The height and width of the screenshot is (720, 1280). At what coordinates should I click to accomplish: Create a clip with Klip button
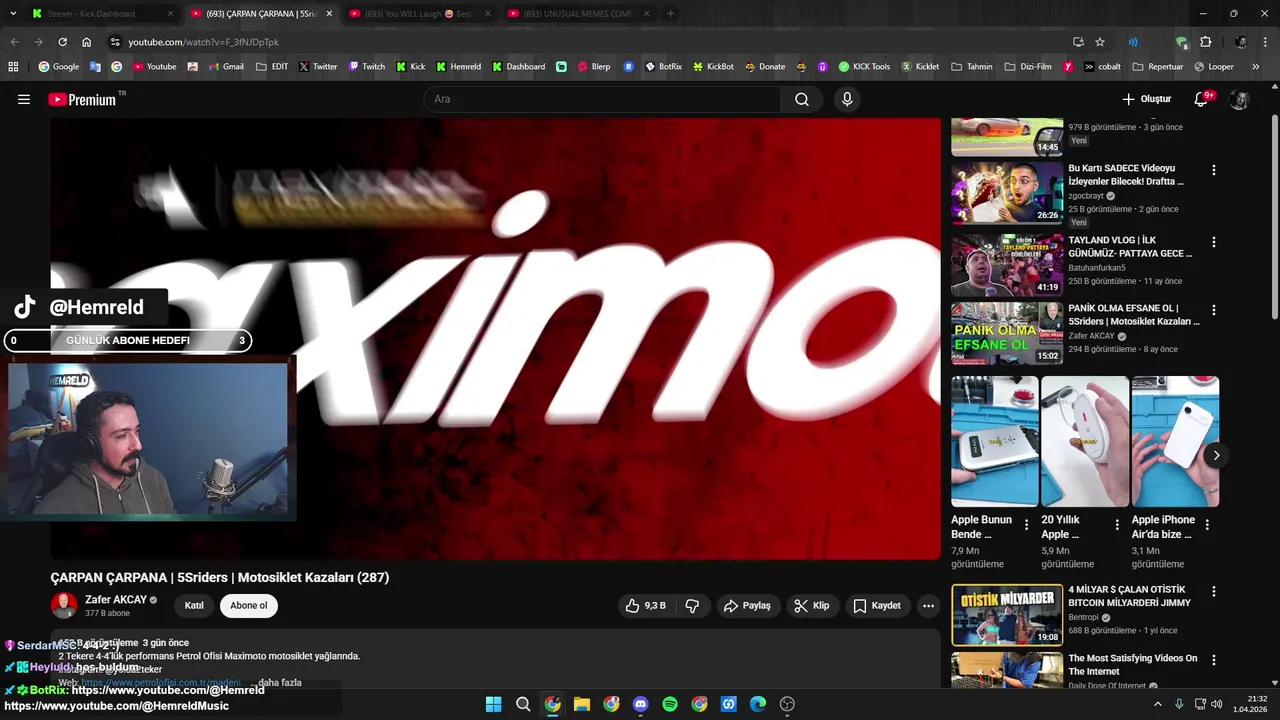pyautogui.click(x=811, y=605)
